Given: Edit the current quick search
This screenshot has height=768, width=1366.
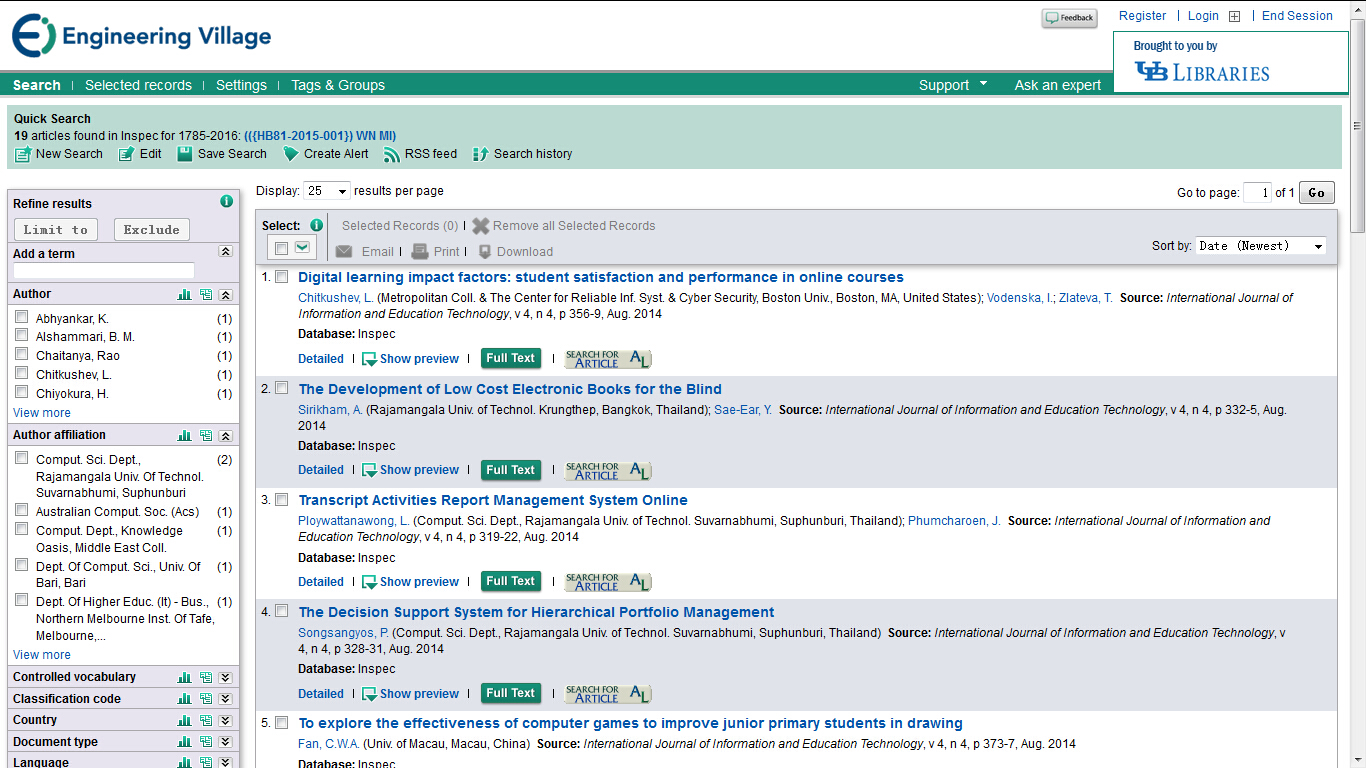Looking at the screenshot, I should point(140,154).
